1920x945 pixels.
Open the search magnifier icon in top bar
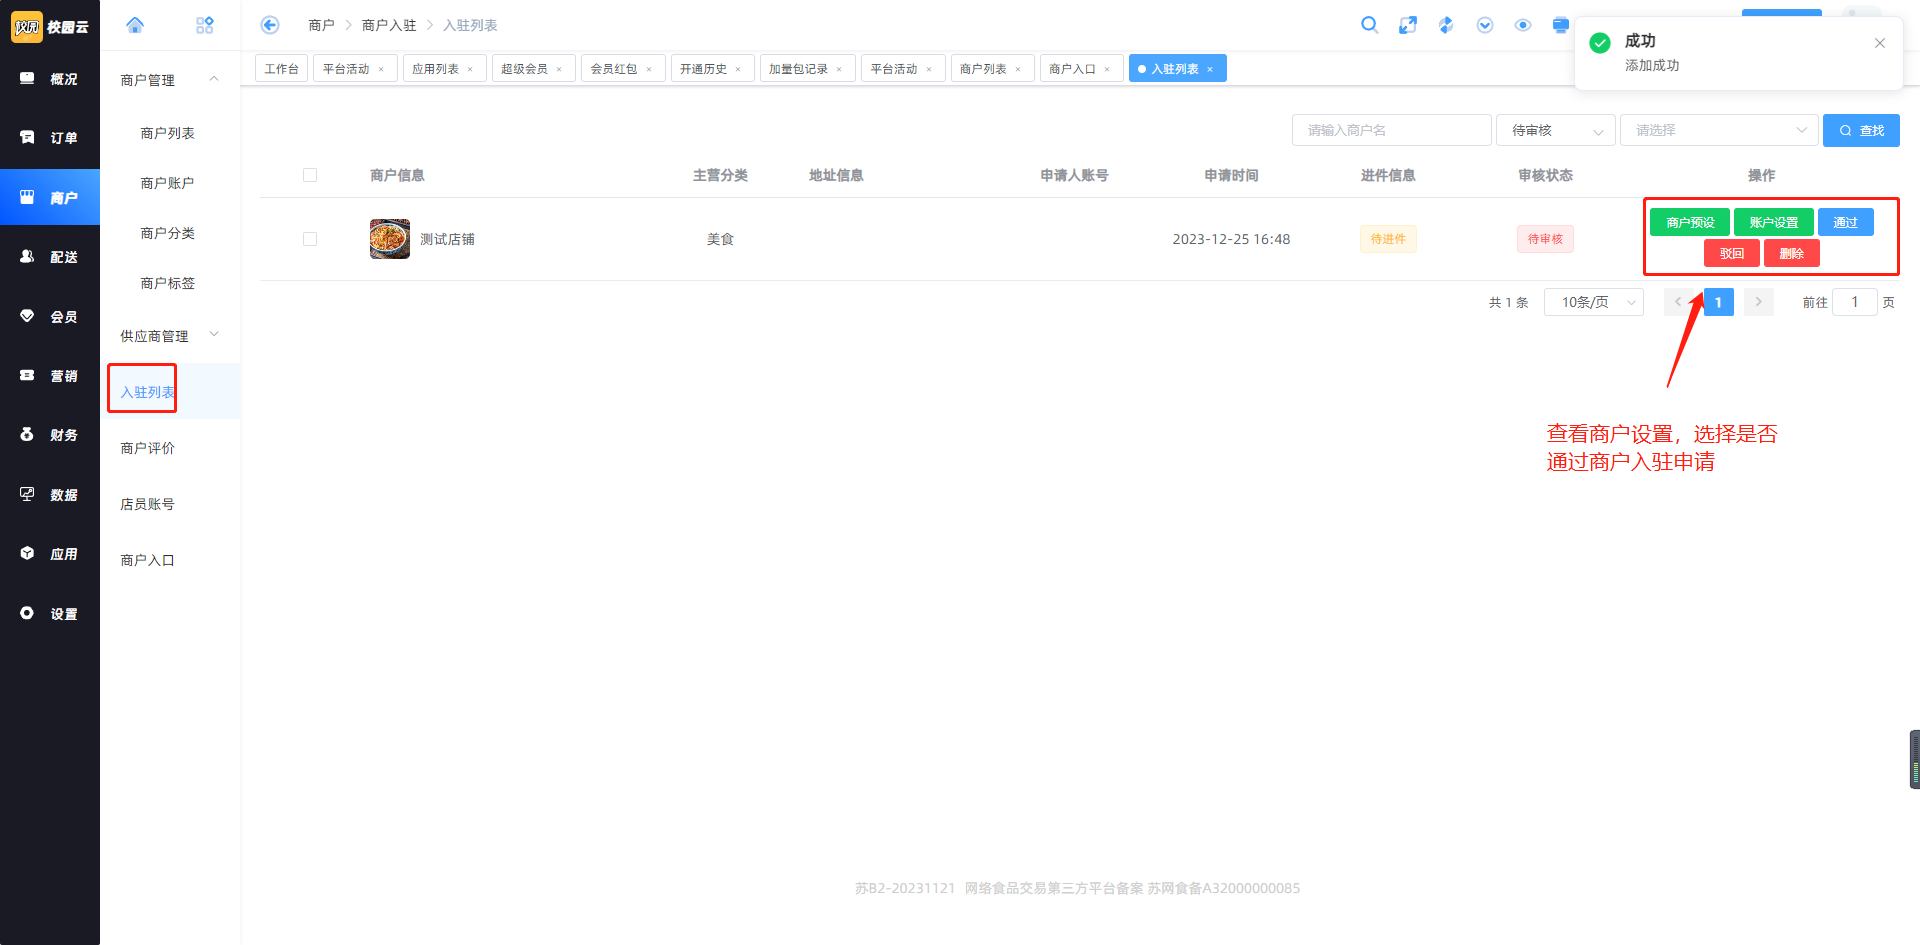pos(1369,25)
